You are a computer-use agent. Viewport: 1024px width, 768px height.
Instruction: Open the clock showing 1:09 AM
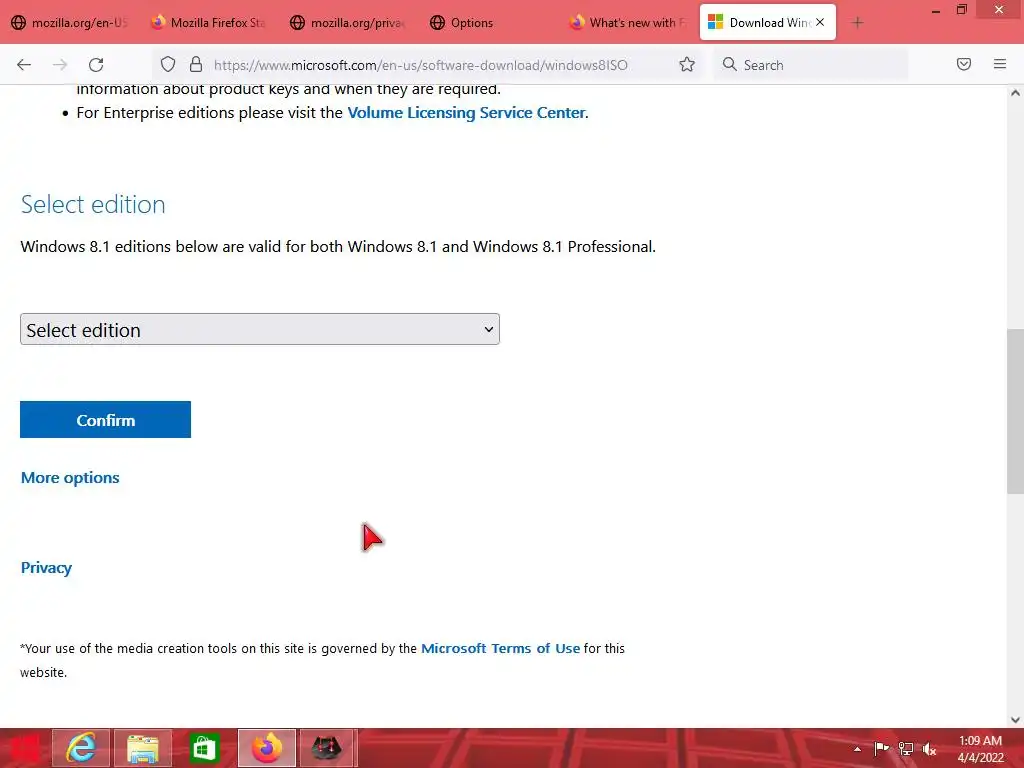pos(980,741)
